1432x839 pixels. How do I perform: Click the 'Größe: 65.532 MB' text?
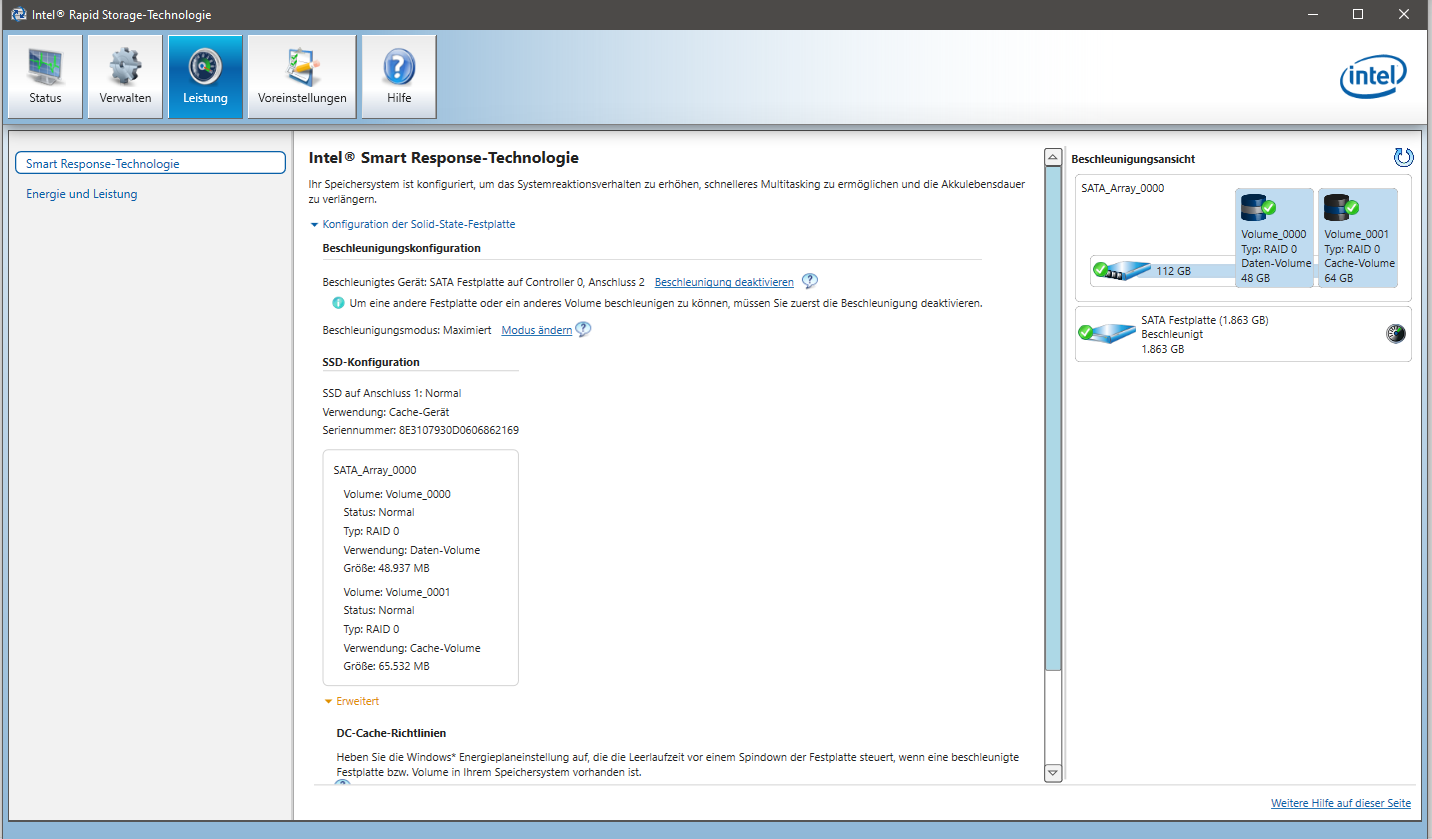[x=386, y=666]
